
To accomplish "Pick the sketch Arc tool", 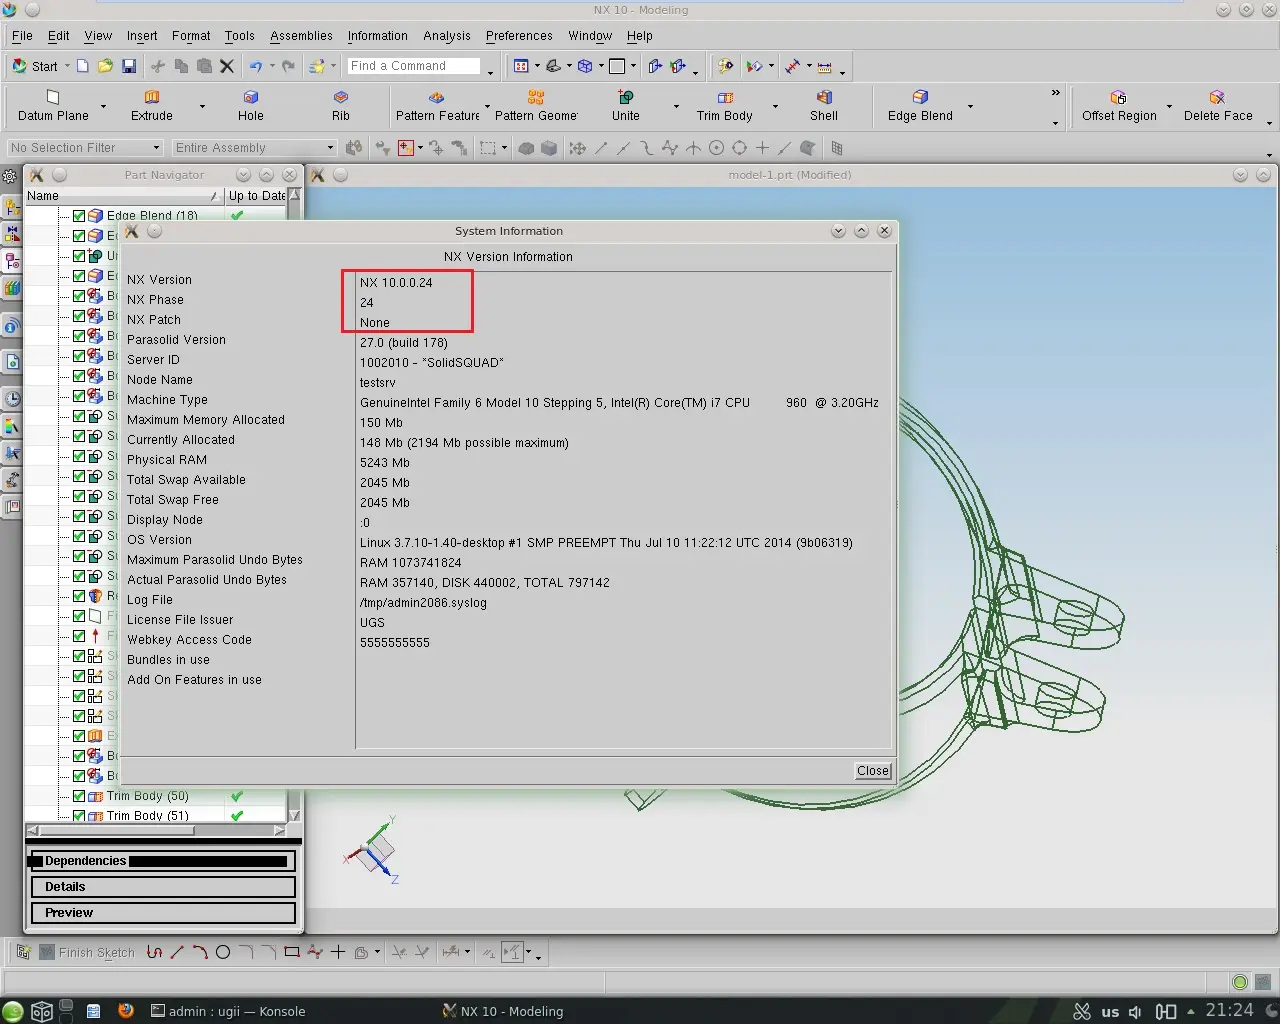I will point(200,952).
